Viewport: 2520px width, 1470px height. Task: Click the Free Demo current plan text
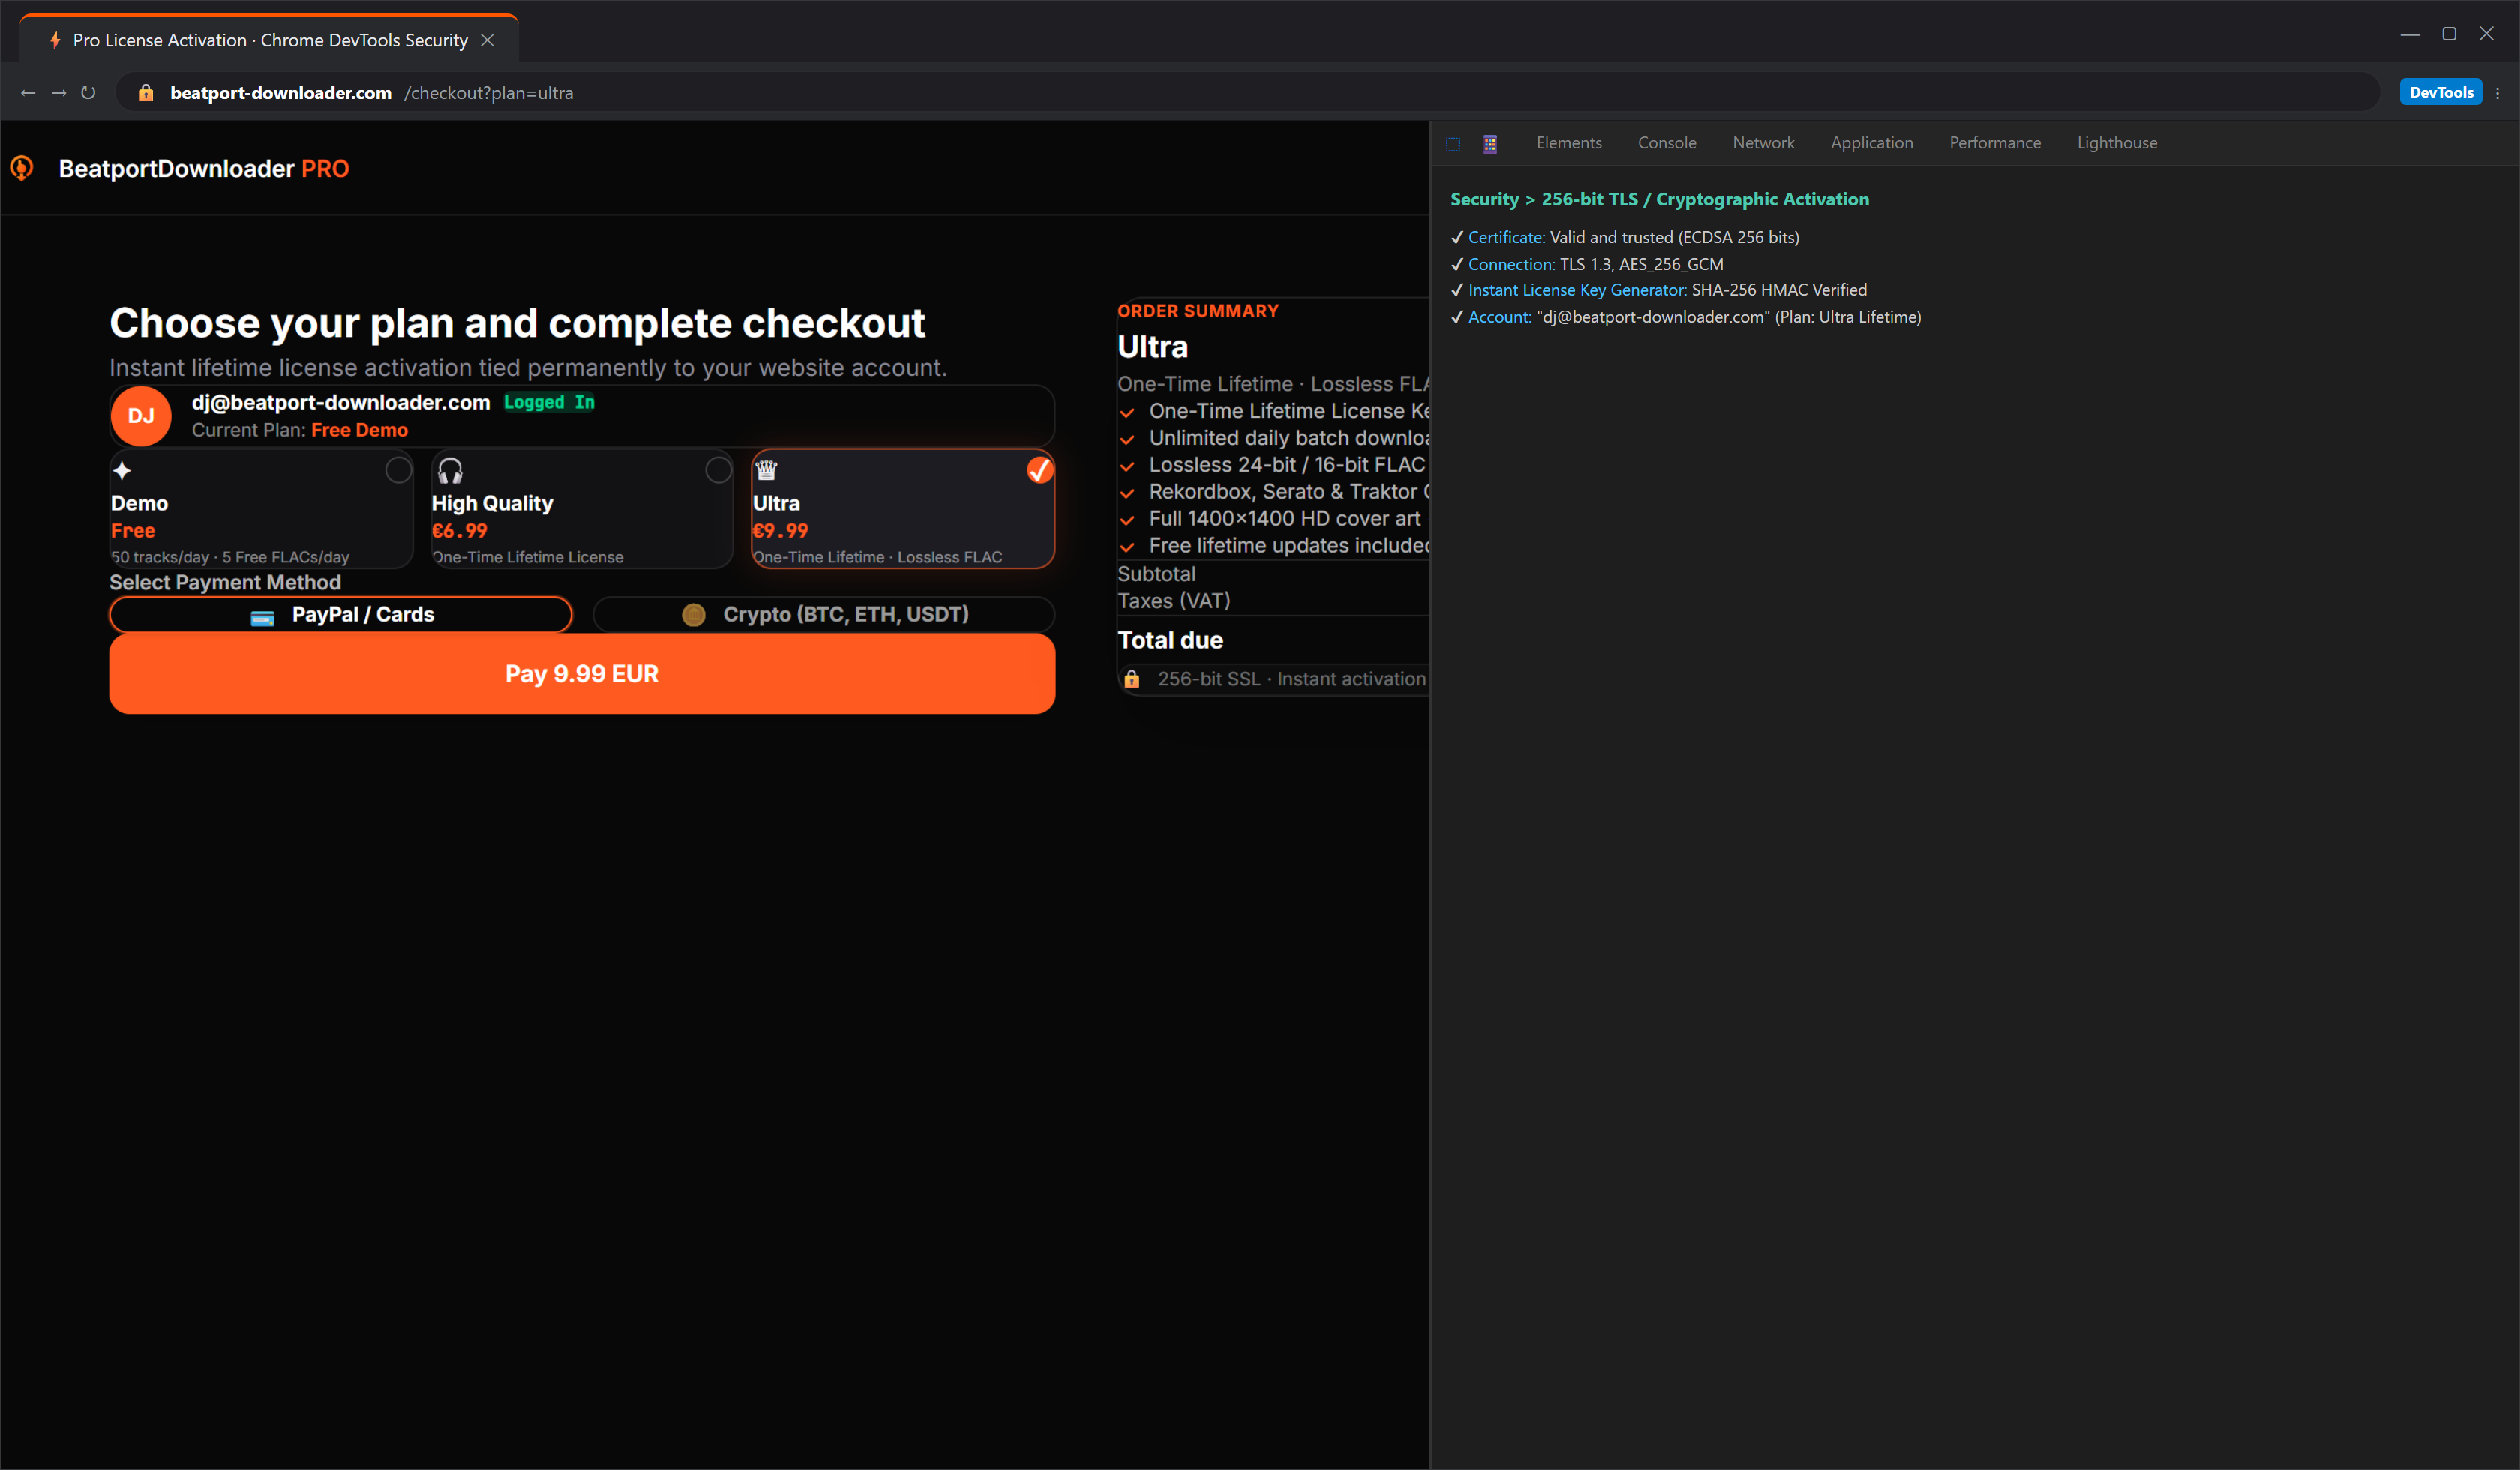tap(359, 430)
